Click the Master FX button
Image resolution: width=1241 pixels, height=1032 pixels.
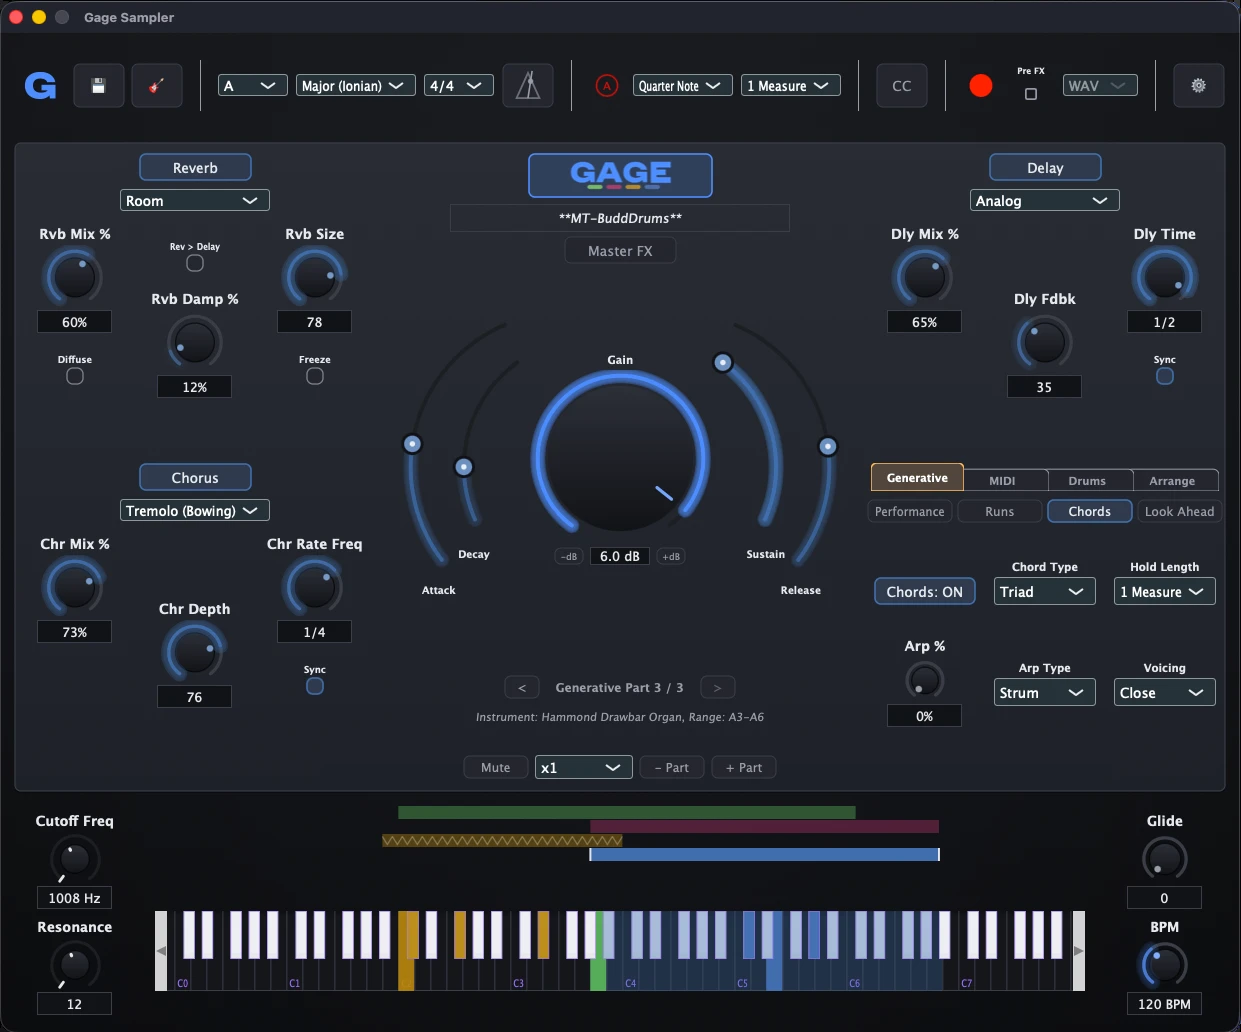point(620,251)
